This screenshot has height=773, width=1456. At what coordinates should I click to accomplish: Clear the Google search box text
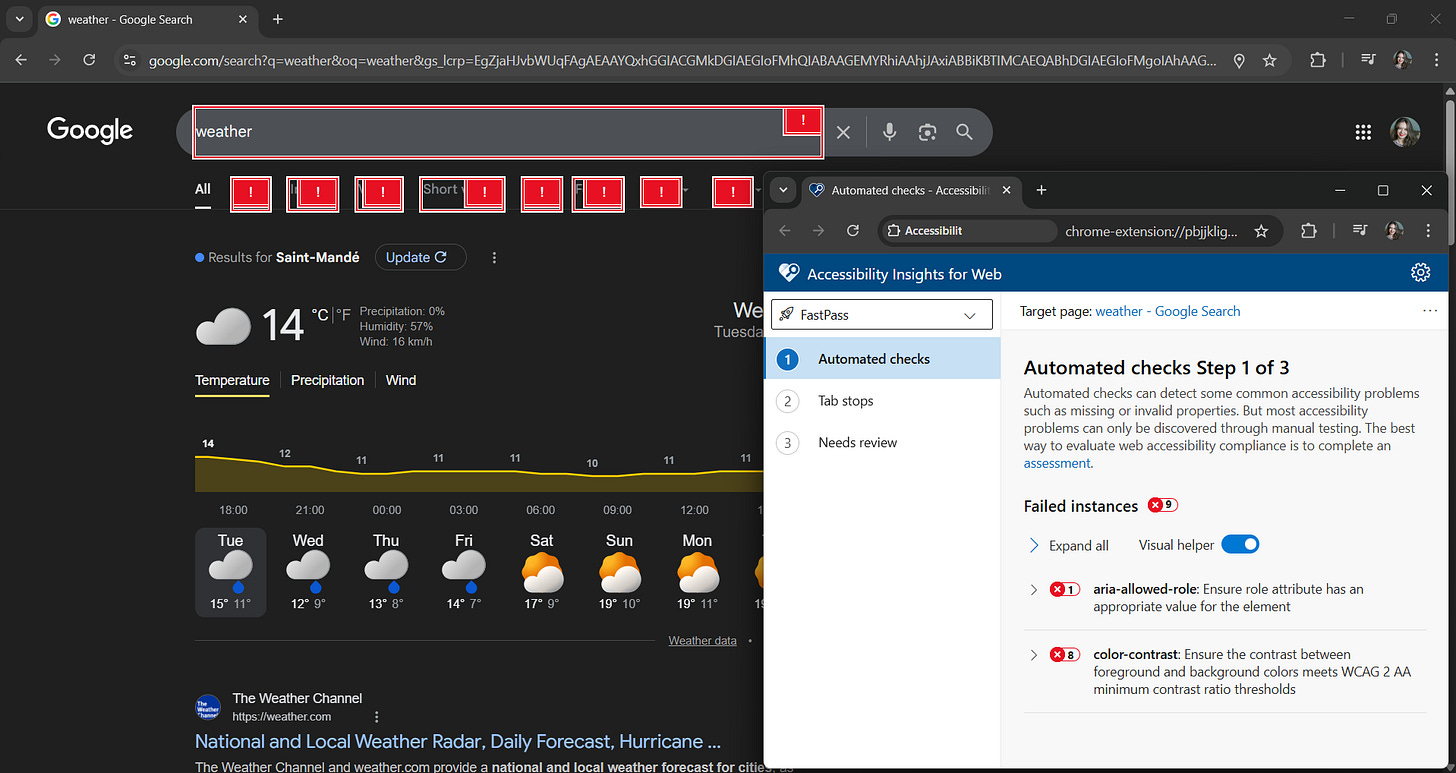point(843,132)
